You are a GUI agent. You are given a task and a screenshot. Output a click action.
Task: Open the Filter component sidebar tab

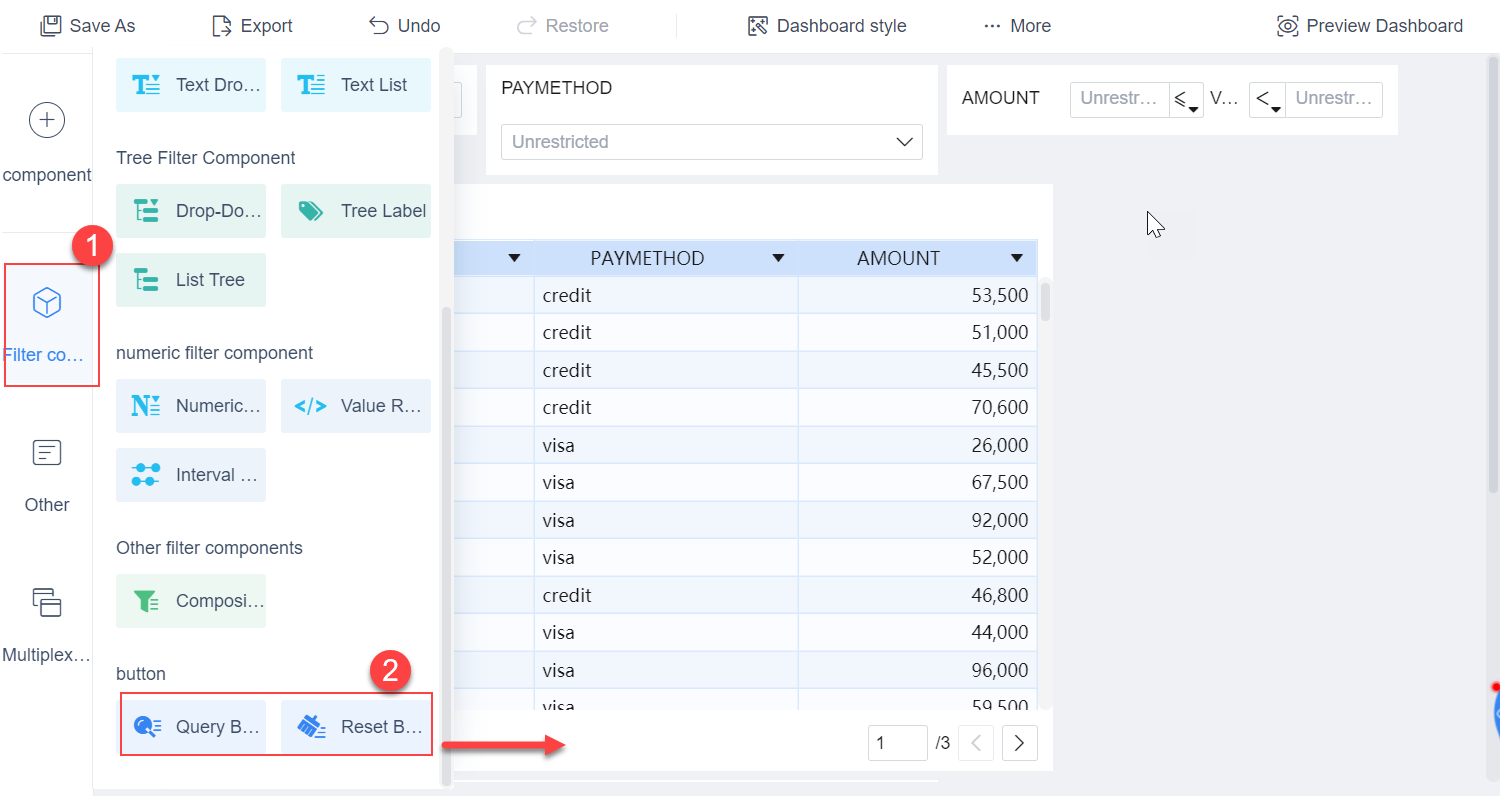tap(48, 322)
